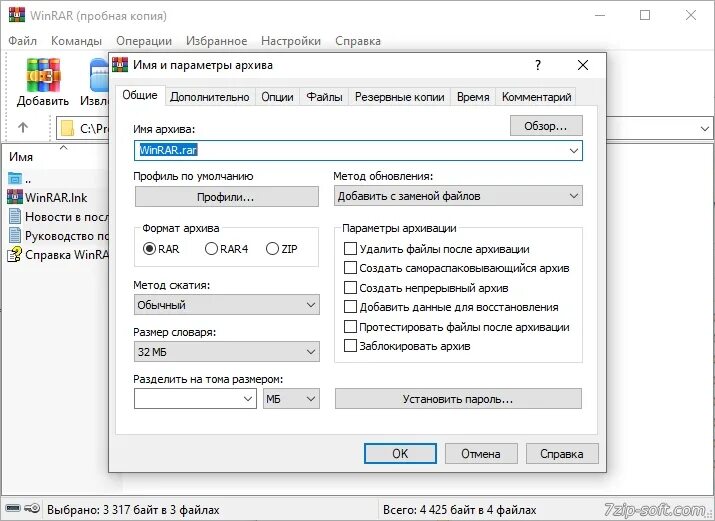Open Команды menu
This screenshot has width=715, height=521.
click(x=76, y=41)
